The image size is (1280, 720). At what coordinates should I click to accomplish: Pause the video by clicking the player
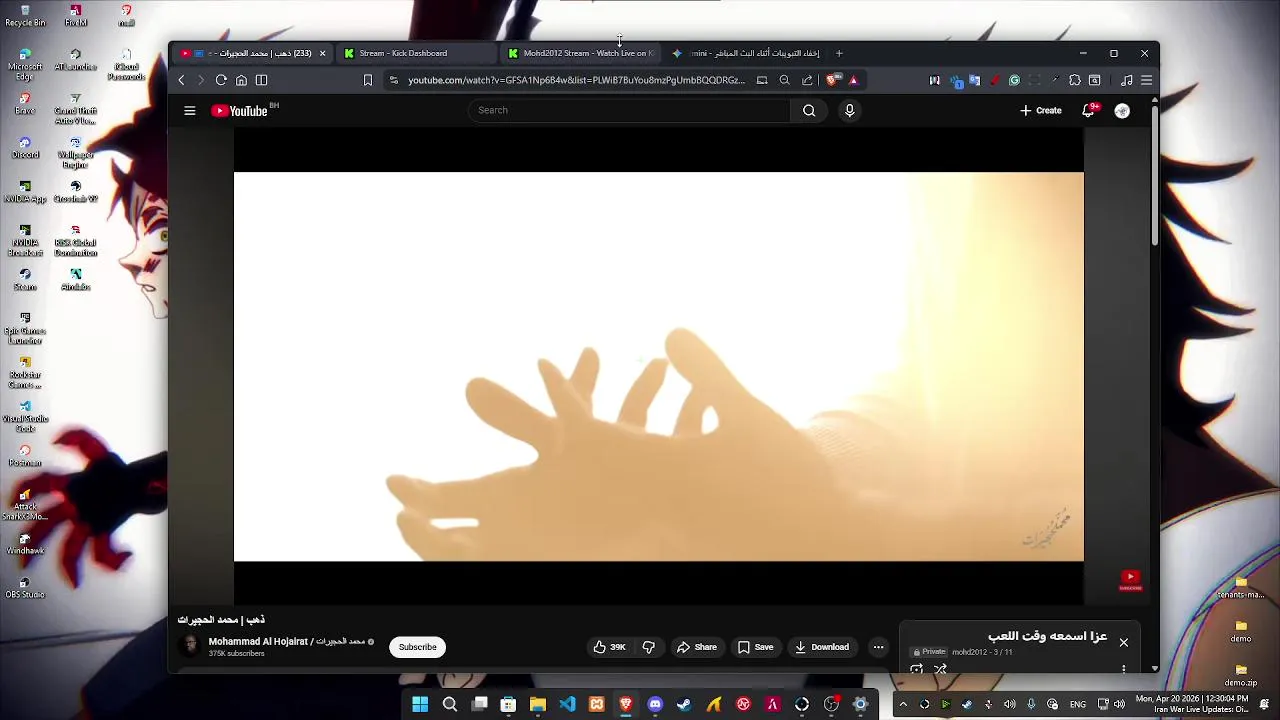coord(658,366)
